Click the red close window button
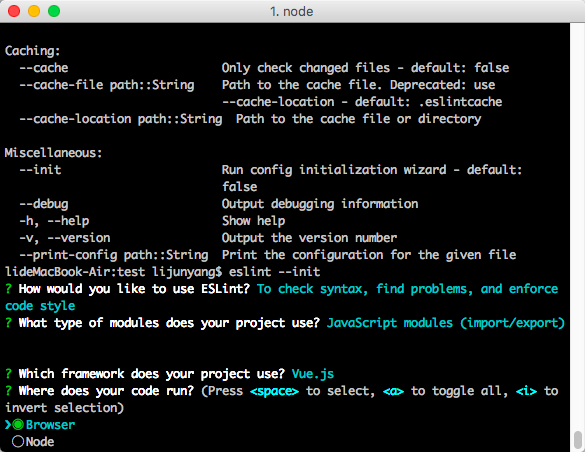 (14, 11)
